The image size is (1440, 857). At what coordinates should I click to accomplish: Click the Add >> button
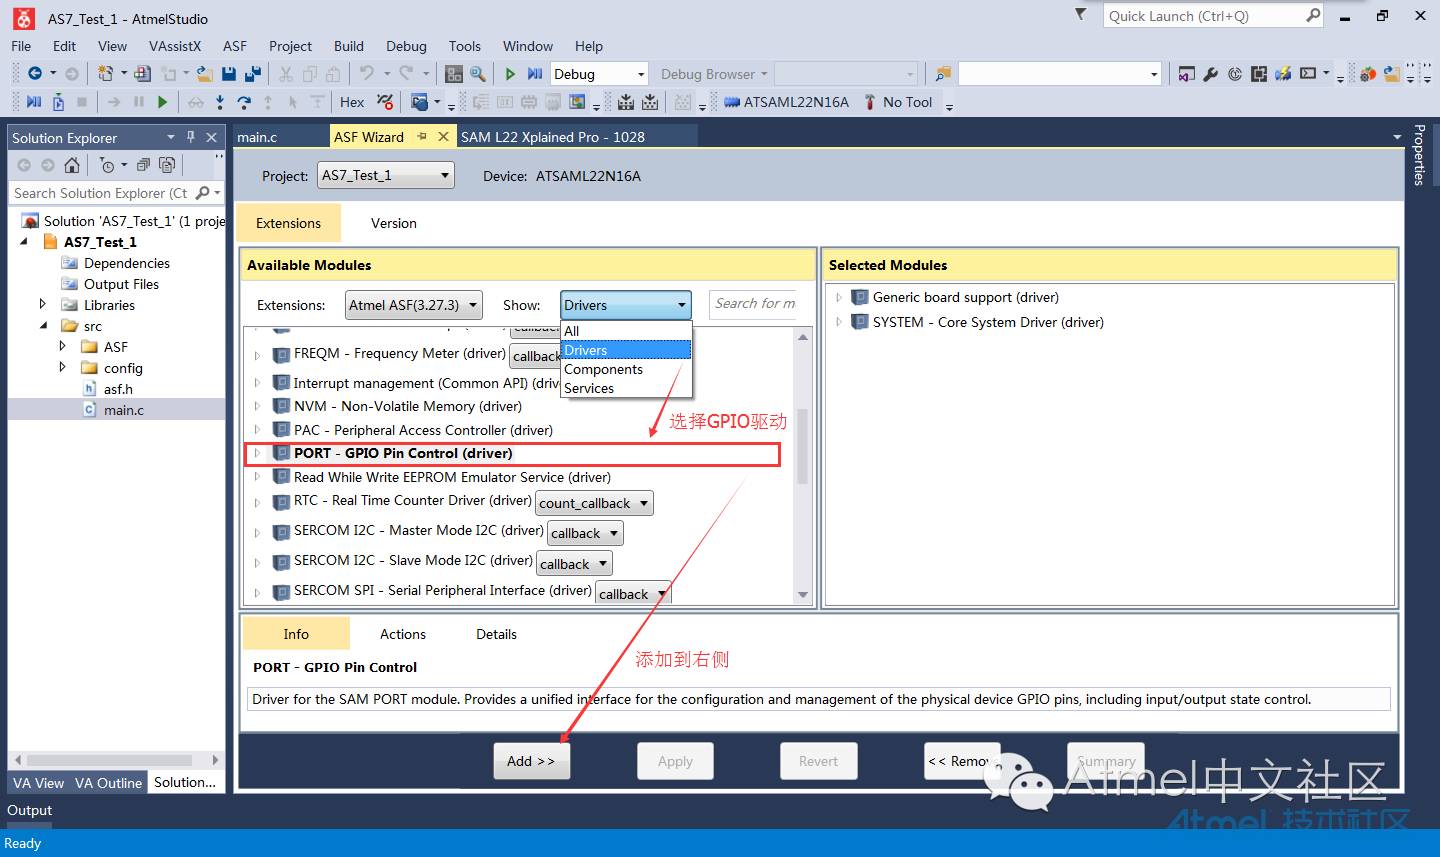[x=531, y=761]
